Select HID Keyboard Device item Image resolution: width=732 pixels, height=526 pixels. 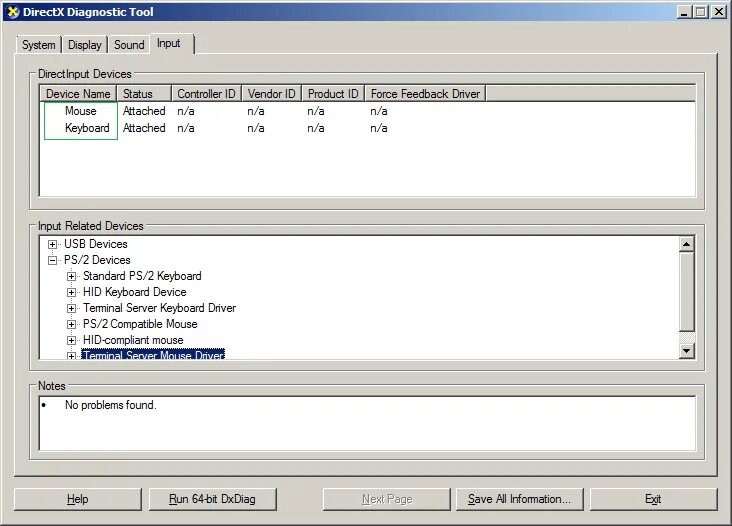coord(134,292)
